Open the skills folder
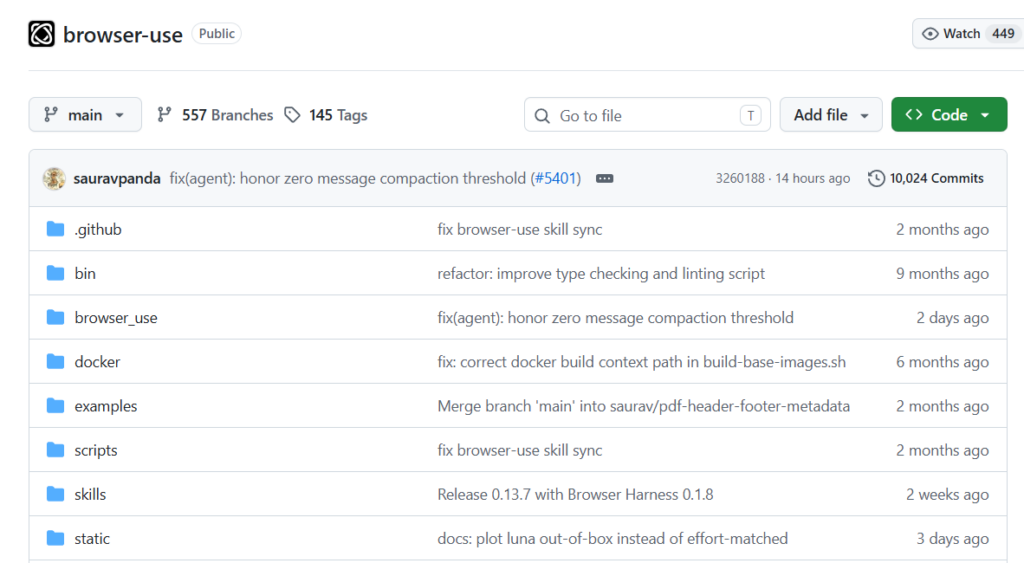This screenshot has height=563, width=1024. point(90,494)
